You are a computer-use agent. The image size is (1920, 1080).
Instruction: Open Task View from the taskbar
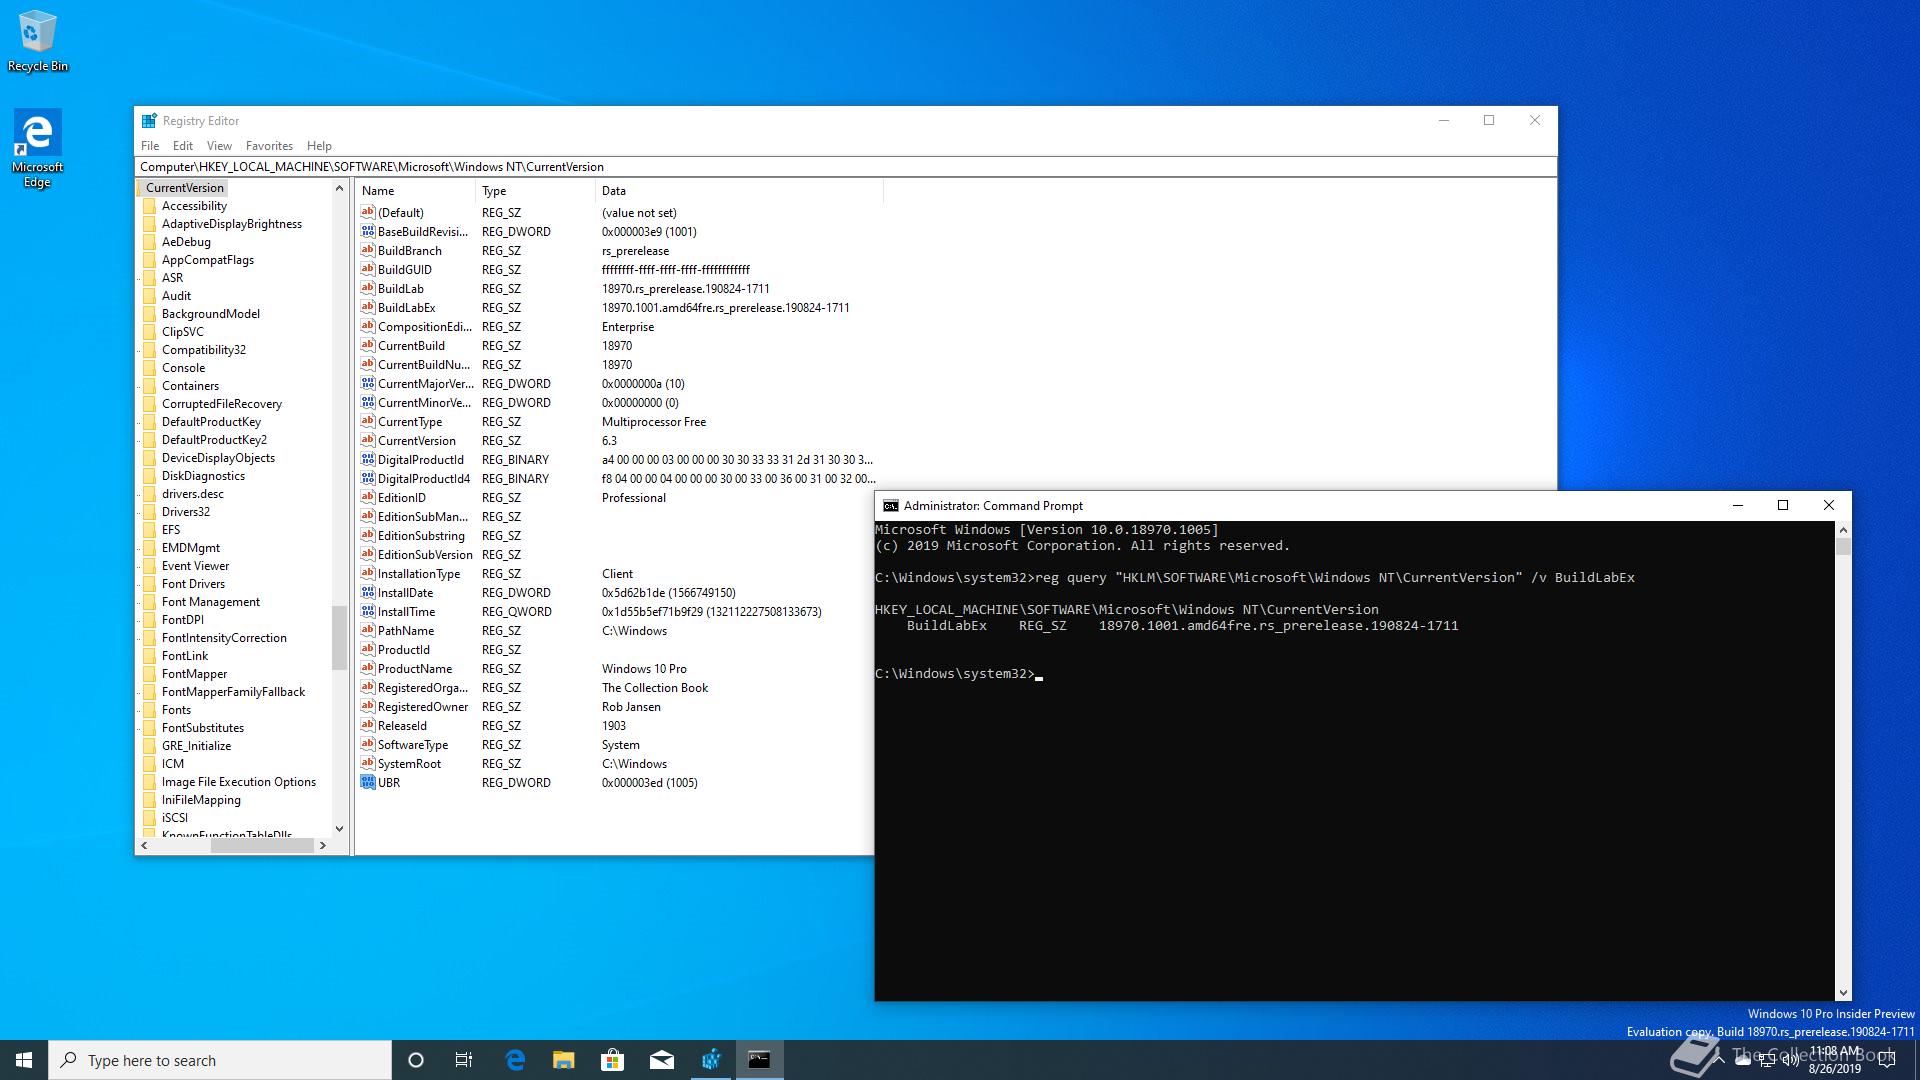pos(464,1060)
